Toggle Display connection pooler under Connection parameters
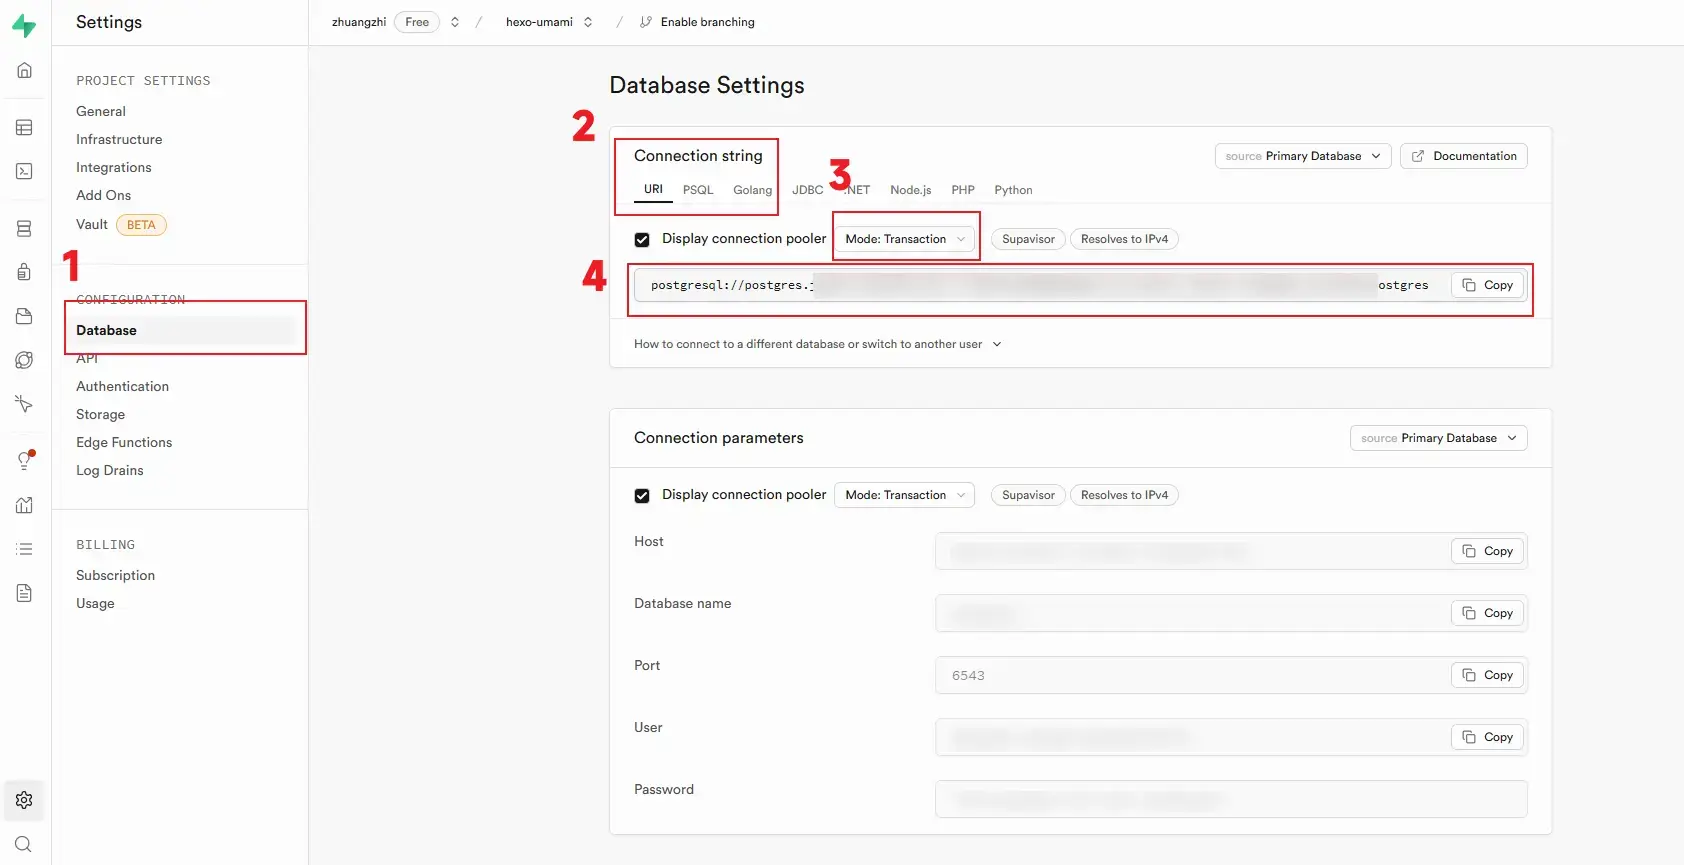 (x=642, y=496)
